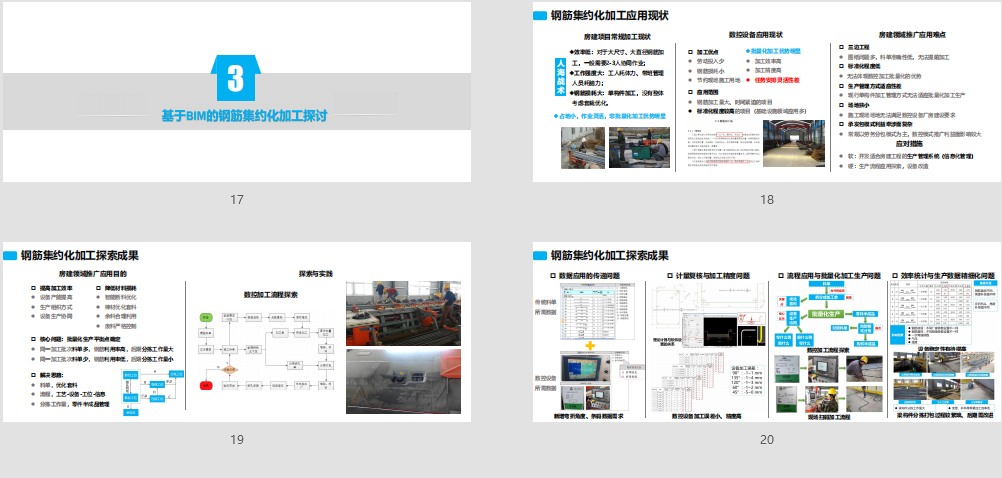Select the slide 17 section title thumbnail
Screen dimensions: 1002x478
click(236, 92)
